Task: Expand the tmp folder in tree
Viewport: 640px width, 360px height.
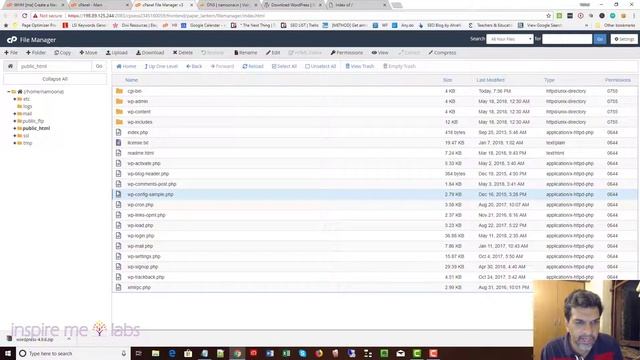Action: (x=15, y=143)
